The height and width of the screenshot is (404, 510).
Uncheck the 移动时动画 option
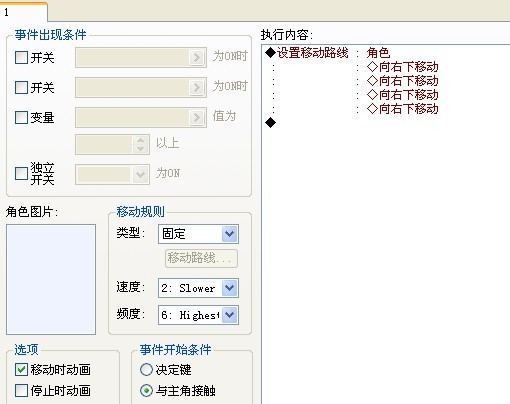[21, 369]
